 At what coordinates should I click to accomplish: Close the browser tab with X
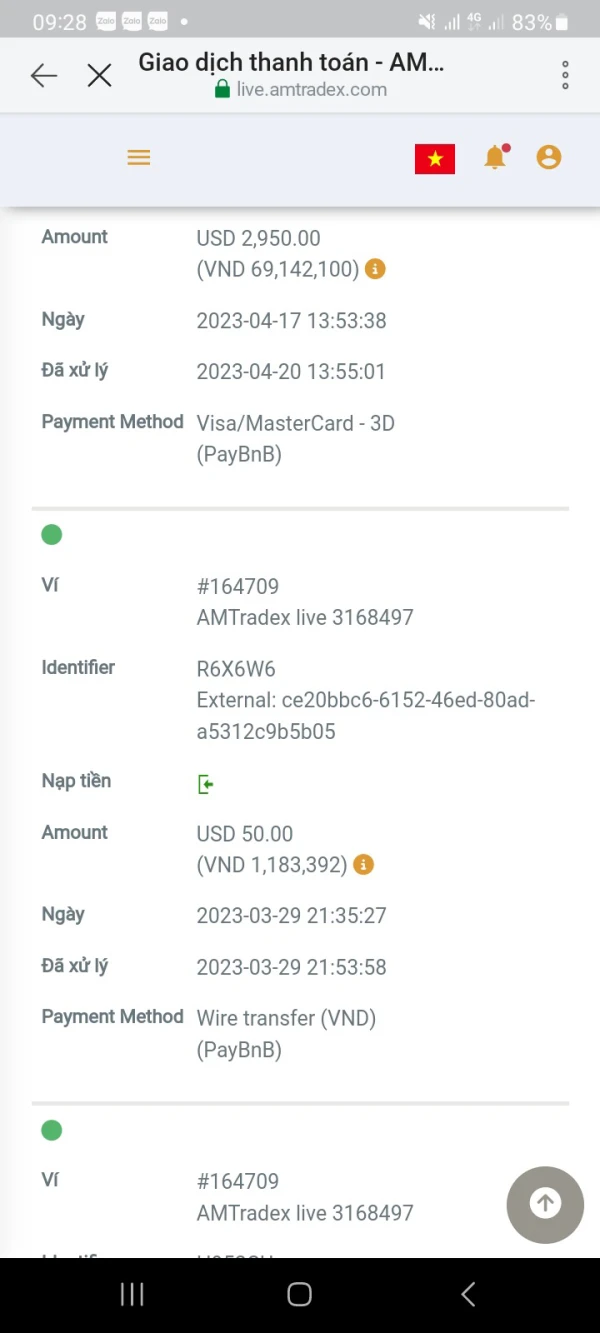99,75
